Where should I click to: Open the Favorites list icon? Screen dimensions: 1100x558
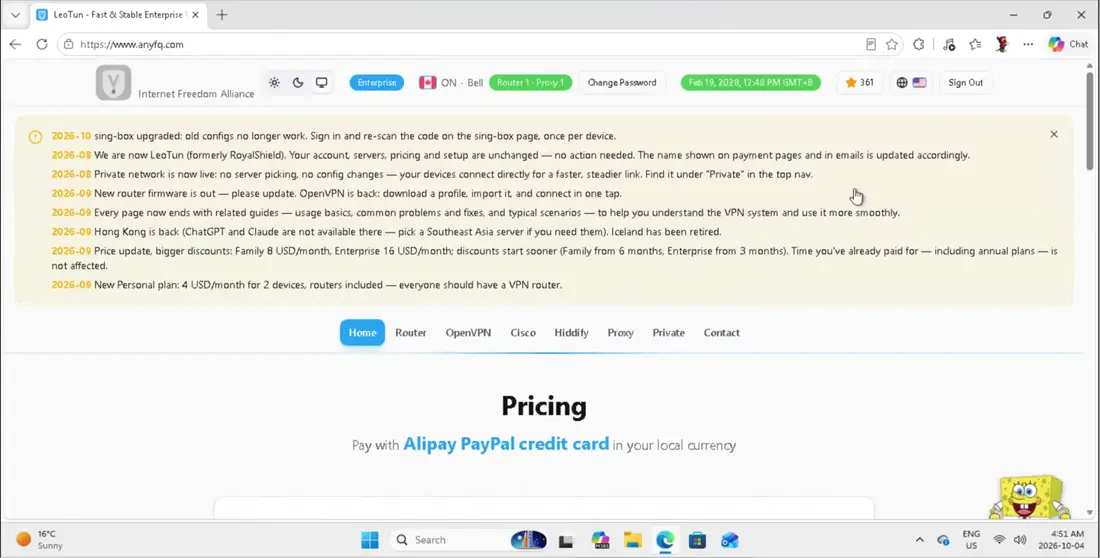coord(975,44)
